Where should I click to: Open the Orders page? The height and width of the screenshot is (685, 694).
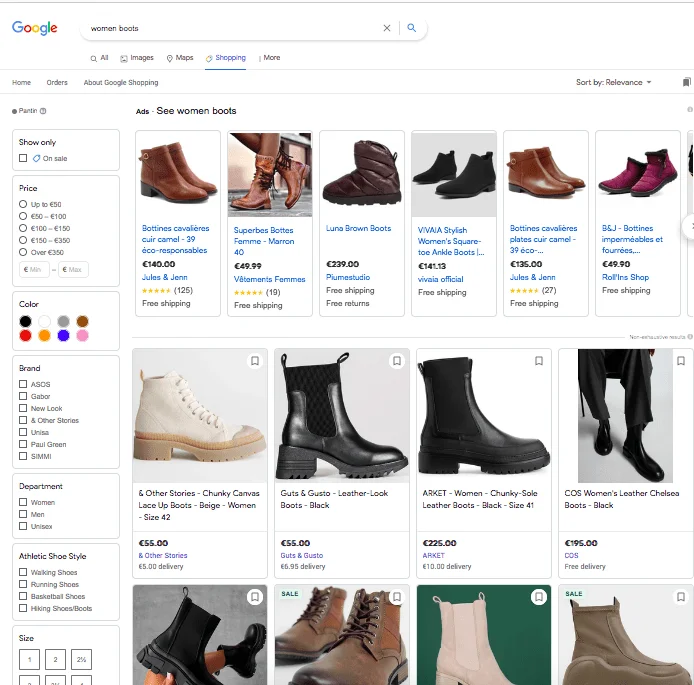(57, 82)
